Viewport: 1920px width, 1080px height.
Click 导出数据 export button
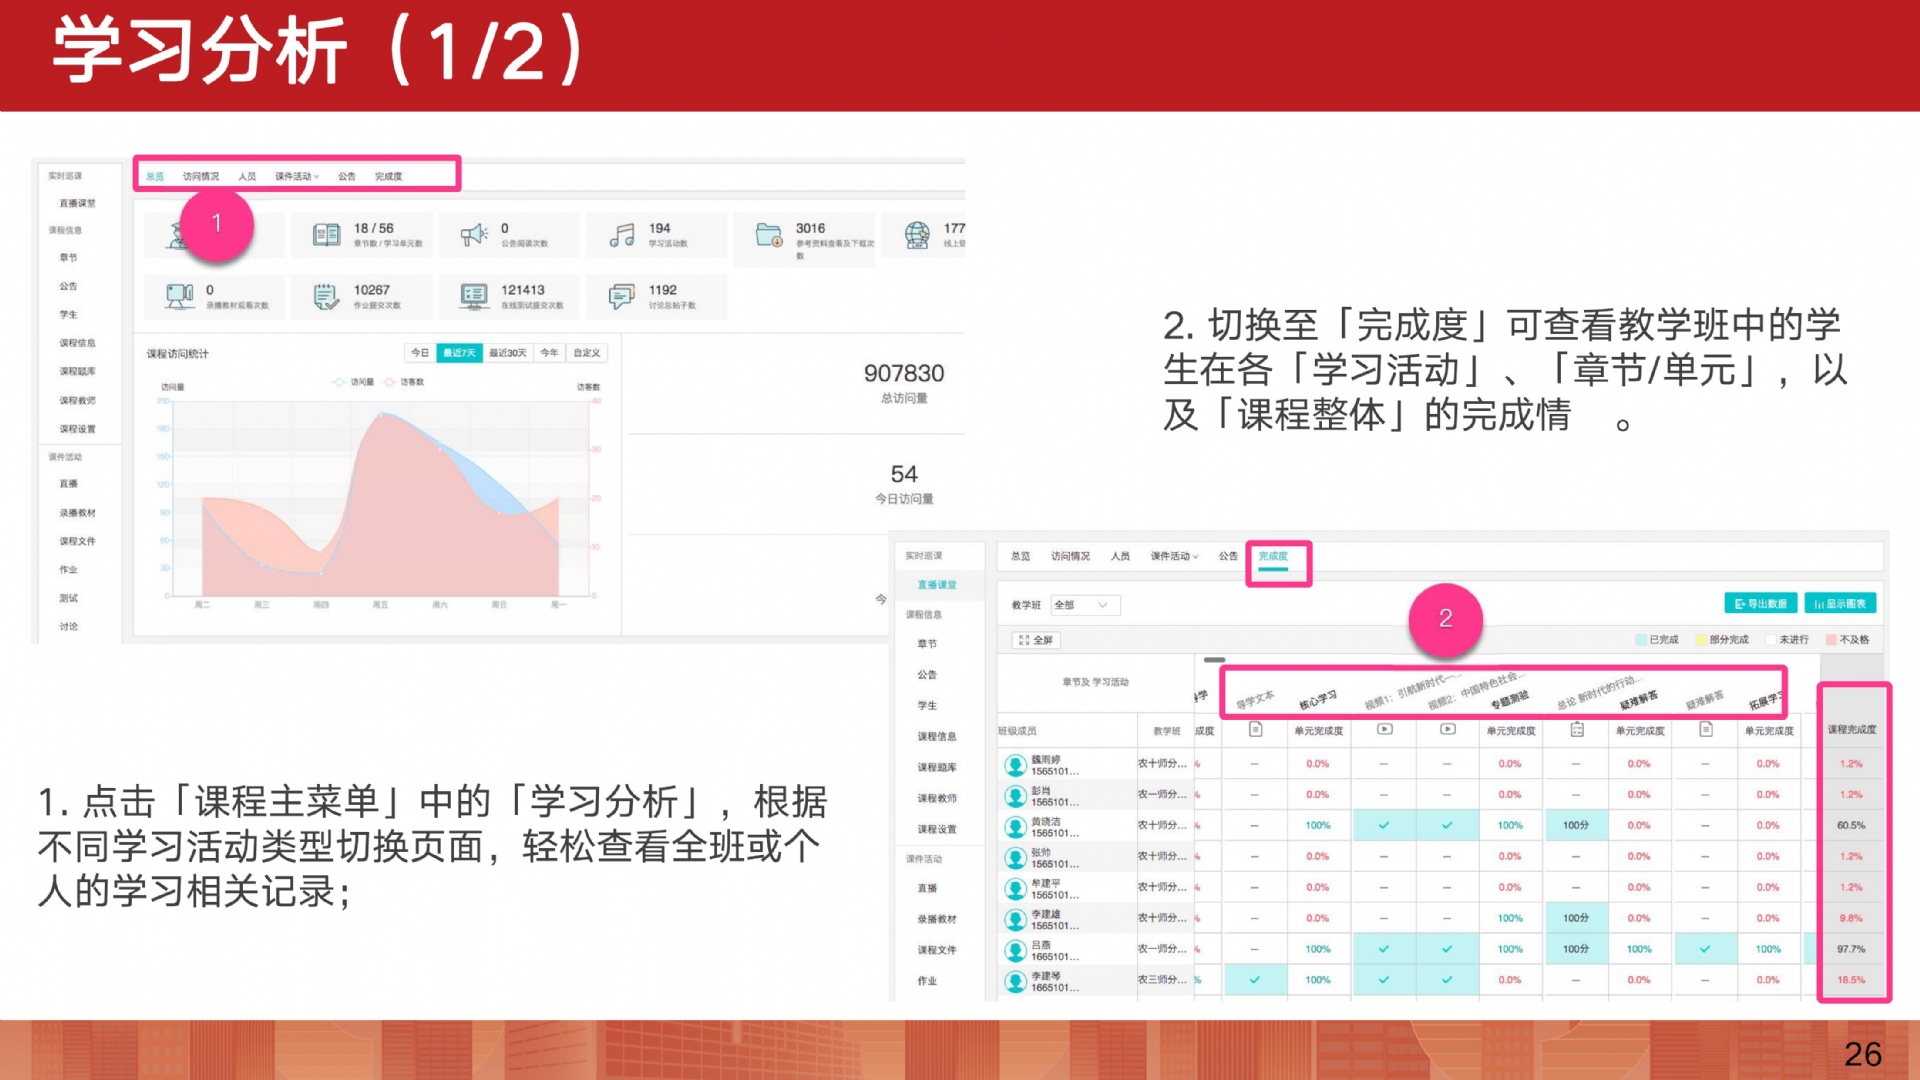click(x=1760, y=604)
